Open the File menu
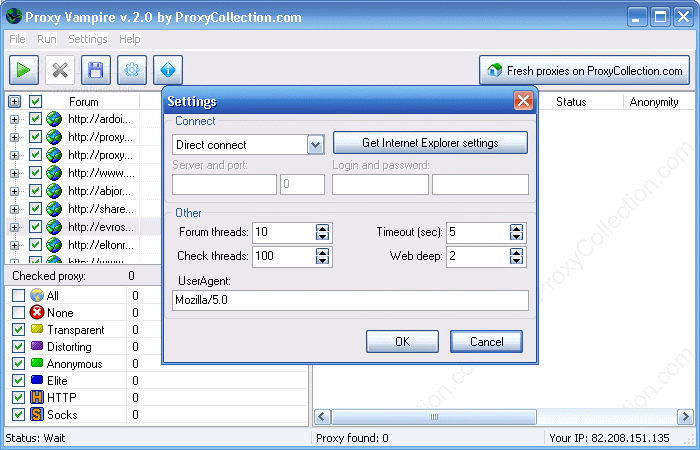The image size is (700, 450). click(x=17, y=39)
